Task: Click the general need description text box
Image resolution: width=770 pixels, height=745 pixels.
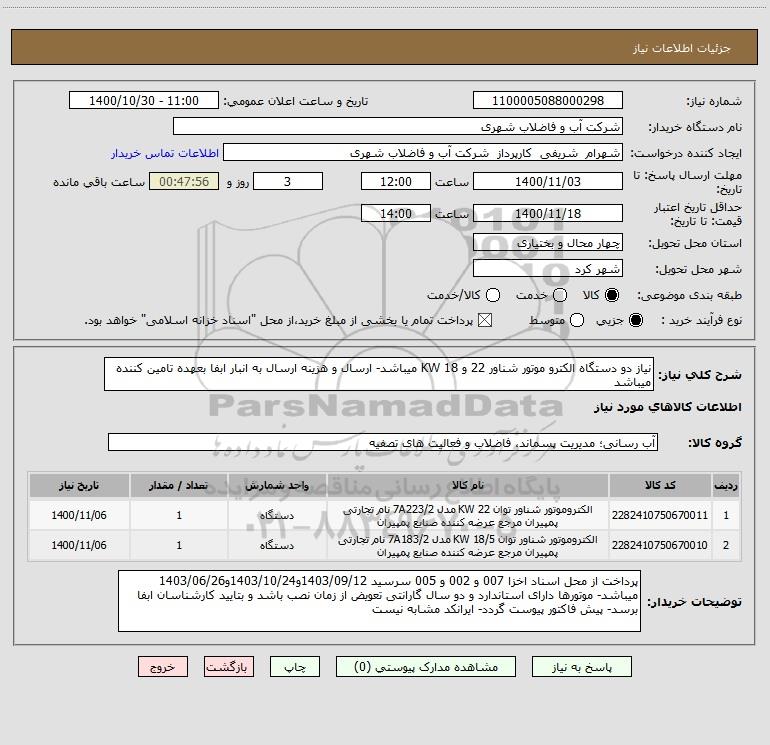Action: [x=379, y=375]
